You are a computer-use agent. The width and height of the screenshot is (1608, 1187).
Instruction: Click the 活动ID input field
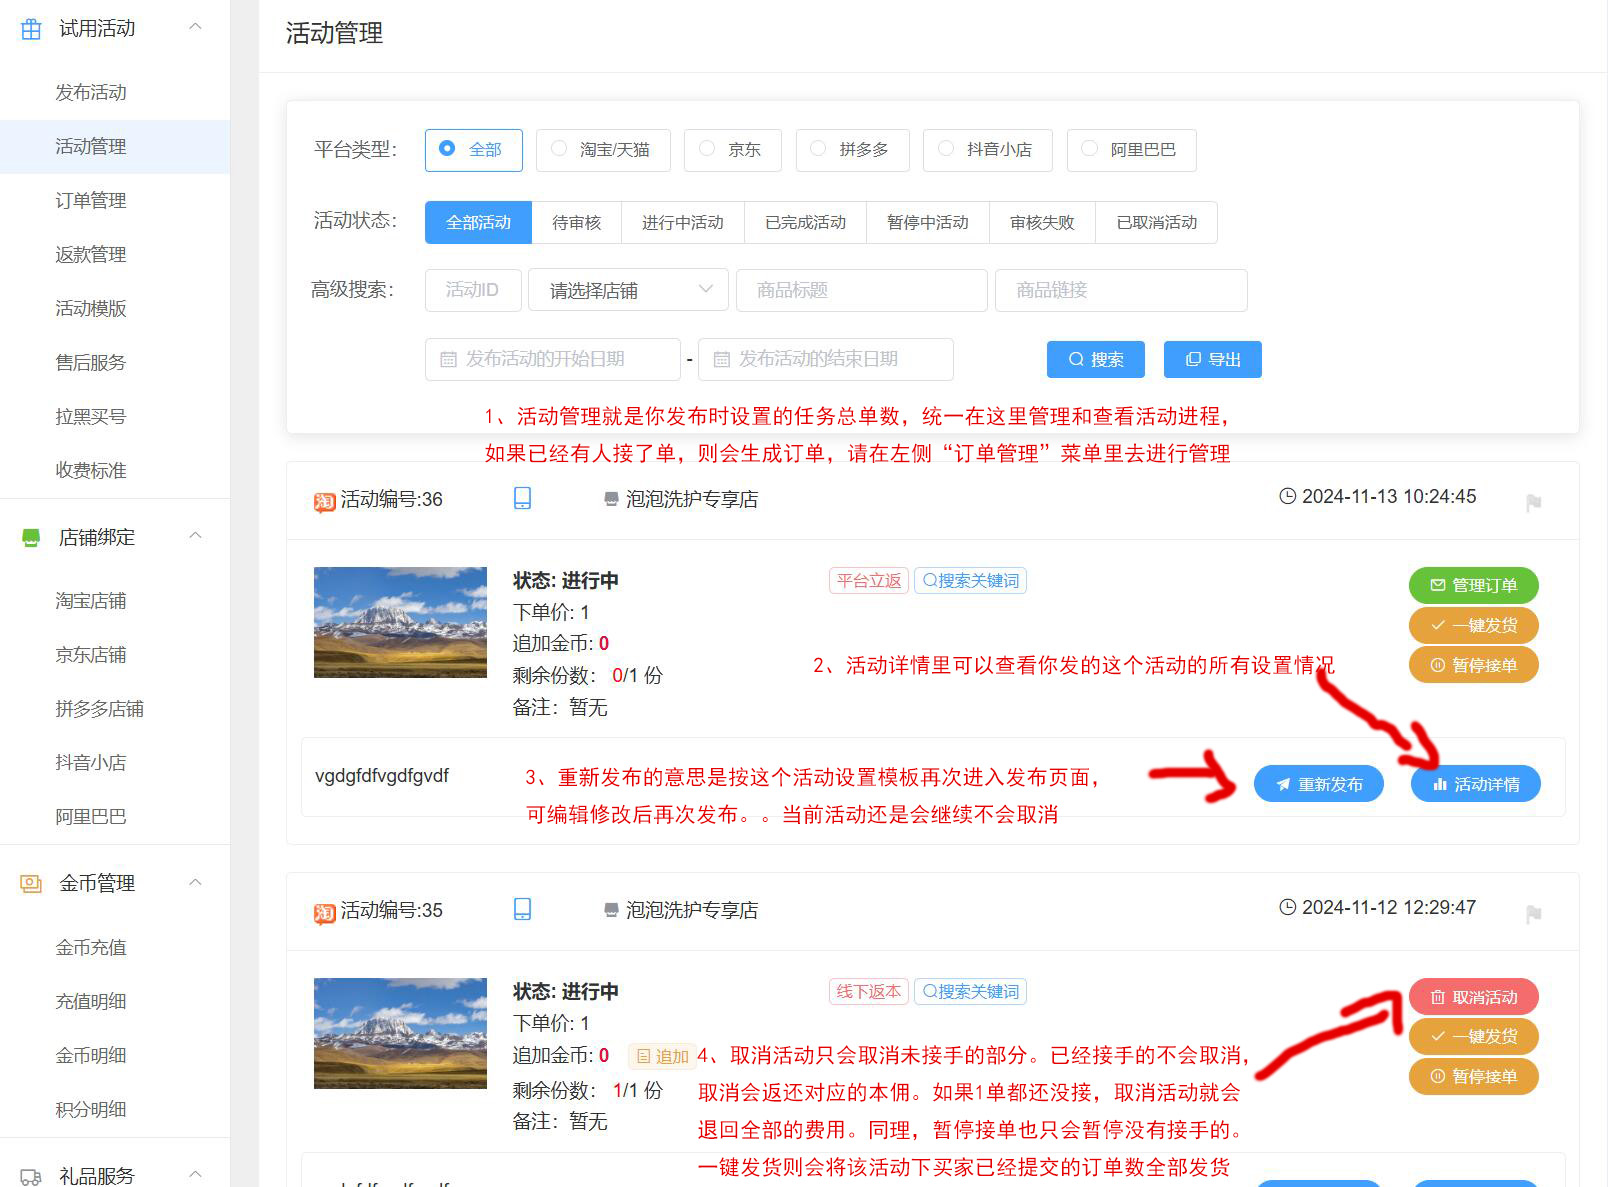click(x=473, y=290)
